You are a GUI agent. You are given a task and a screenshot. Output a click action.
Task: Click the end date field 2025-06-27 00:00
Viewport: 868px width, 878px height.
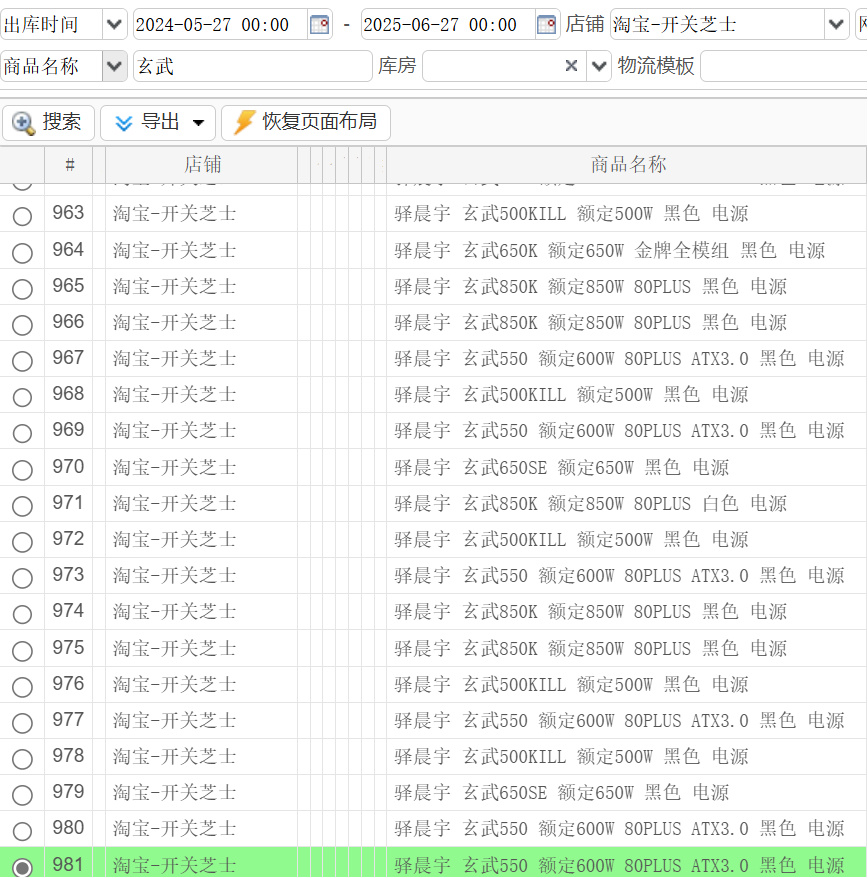447,25
